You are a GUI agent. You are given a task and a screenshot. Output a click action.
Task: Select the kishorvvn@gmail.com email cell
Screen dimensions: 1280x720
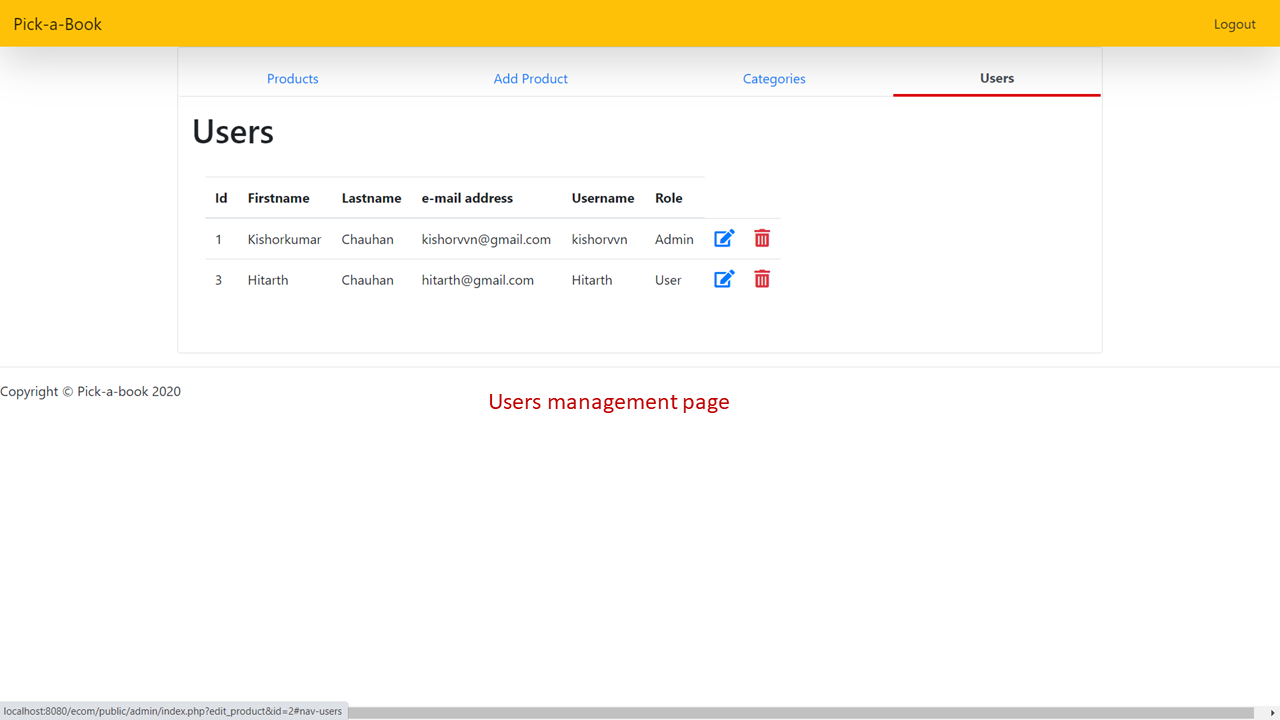[486, 239]
